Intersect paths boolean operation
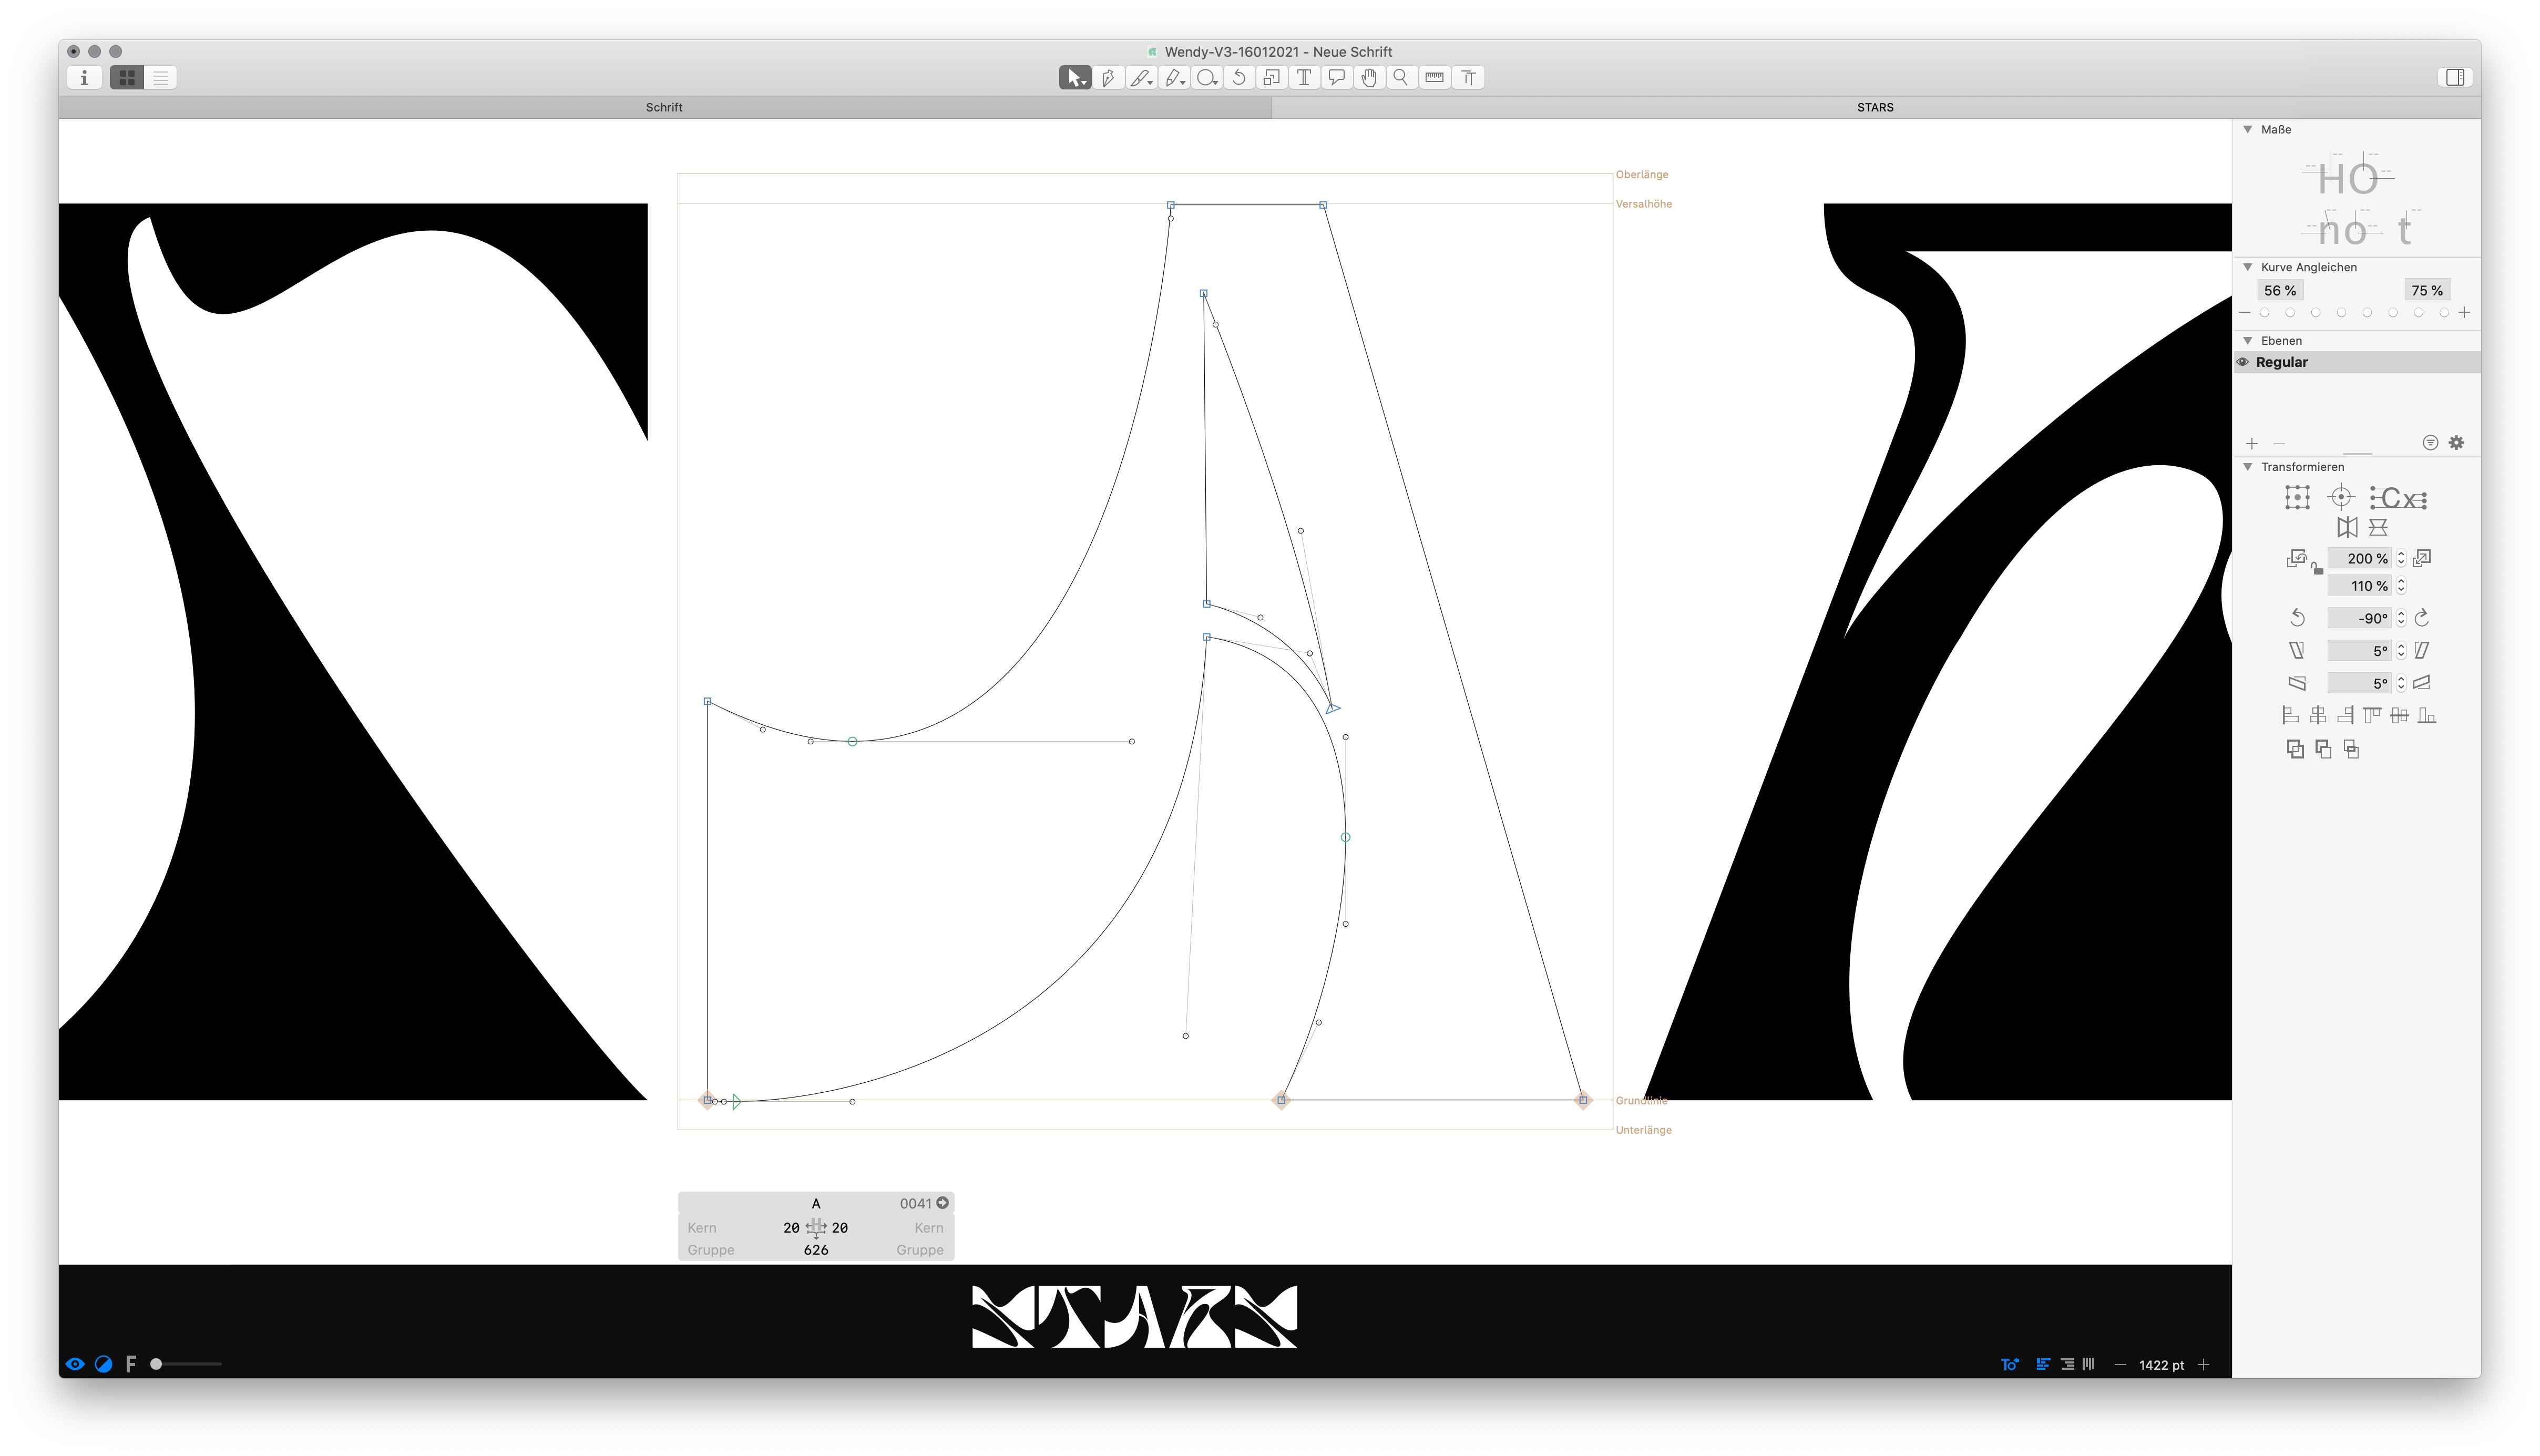This screenshot has height=1456, width=2540. pos(2351,749)
